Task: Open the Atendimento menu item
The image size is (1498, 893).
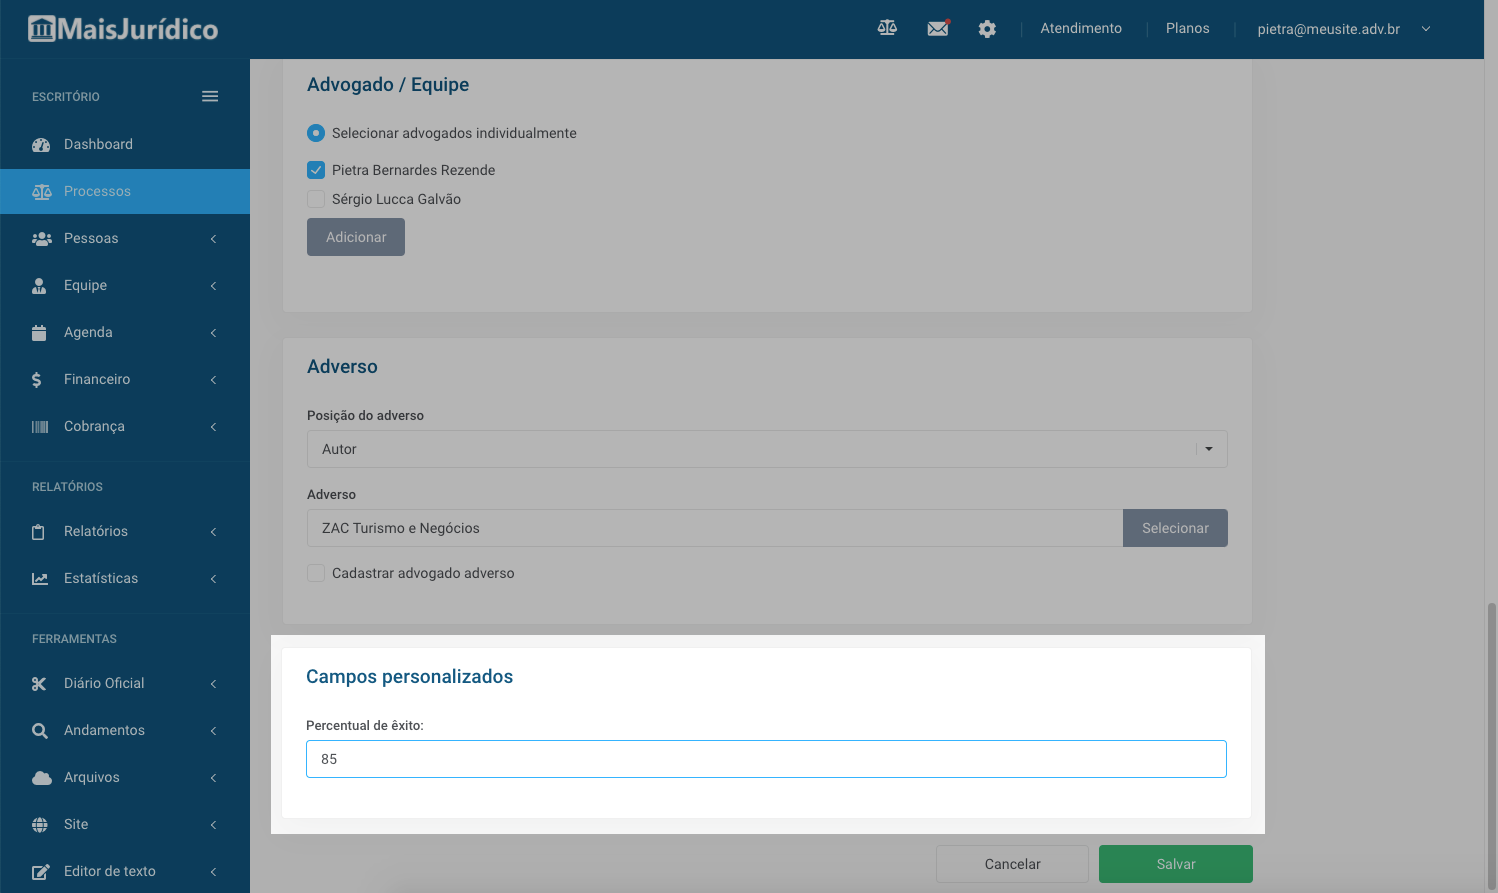Action: (x=1080, y=28)
